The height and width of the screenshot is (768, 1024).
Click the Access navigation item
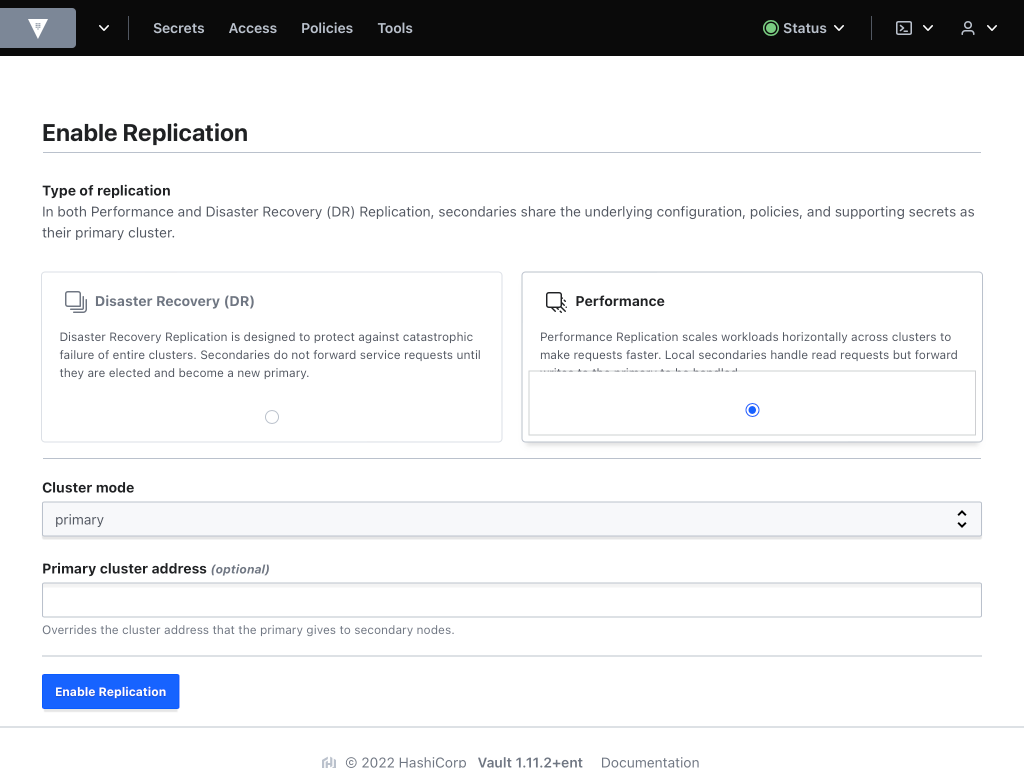(x=252, y=28)
